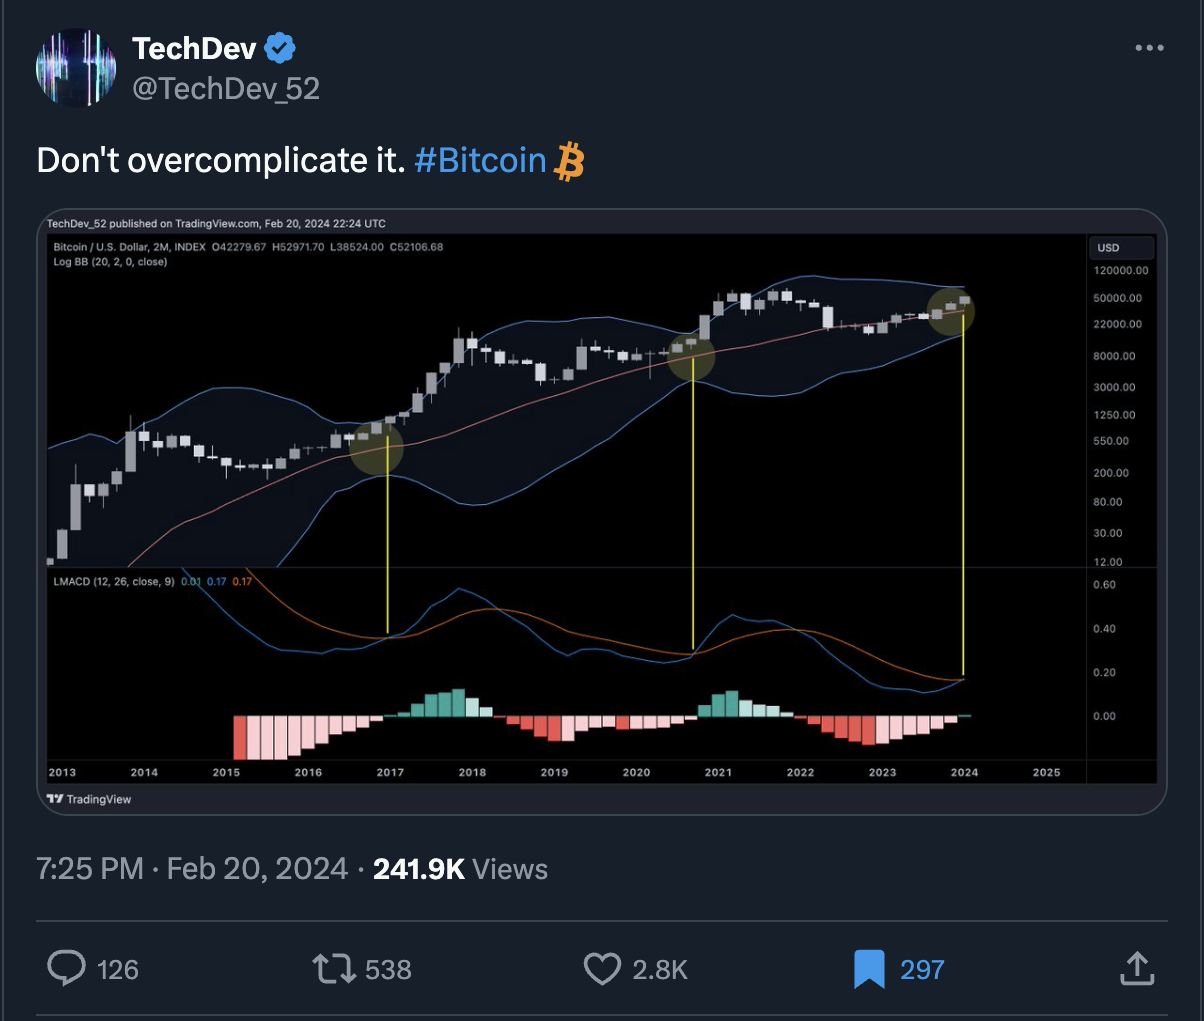Open the three-dot more options menu
This screenshot has height=1021, width=1204.
click(1149, 48)
